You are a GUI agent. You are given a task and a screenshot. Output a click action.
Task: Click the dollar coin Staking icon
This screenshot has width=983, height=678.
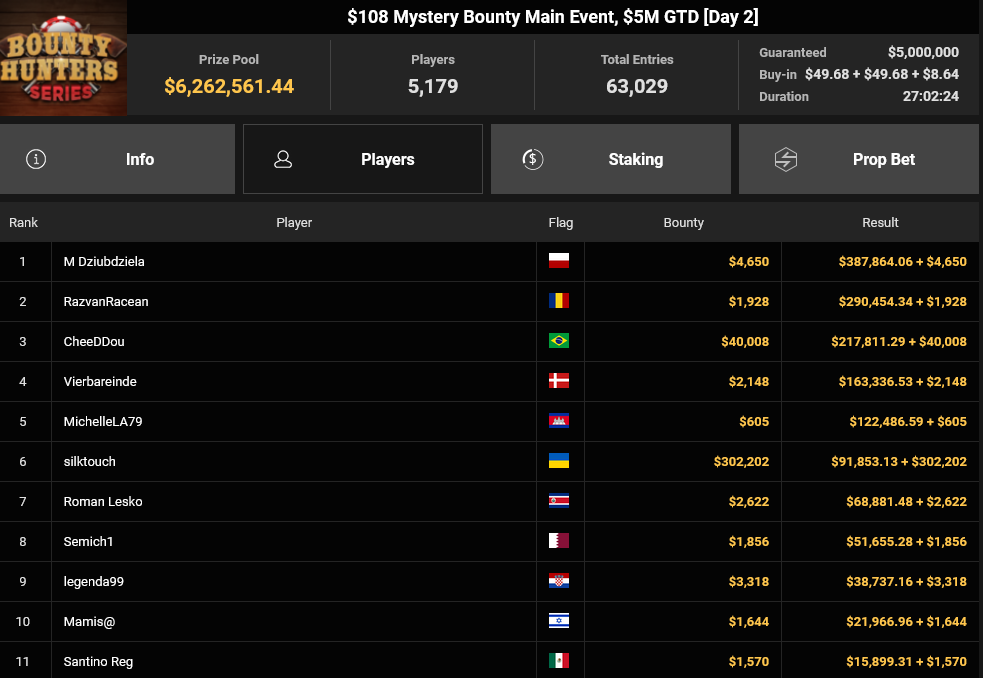click(533, 159)
